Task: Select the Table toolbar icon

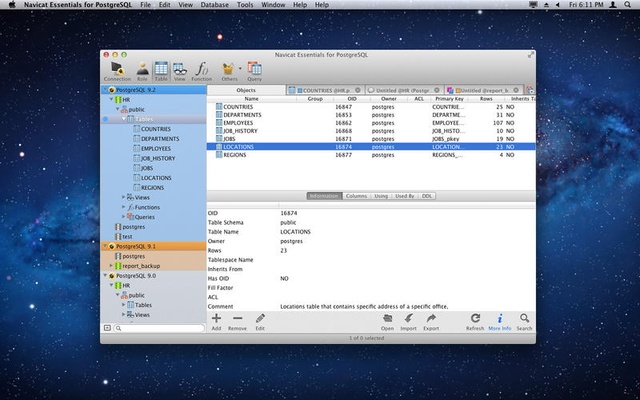Action: [x=161, y=71]
